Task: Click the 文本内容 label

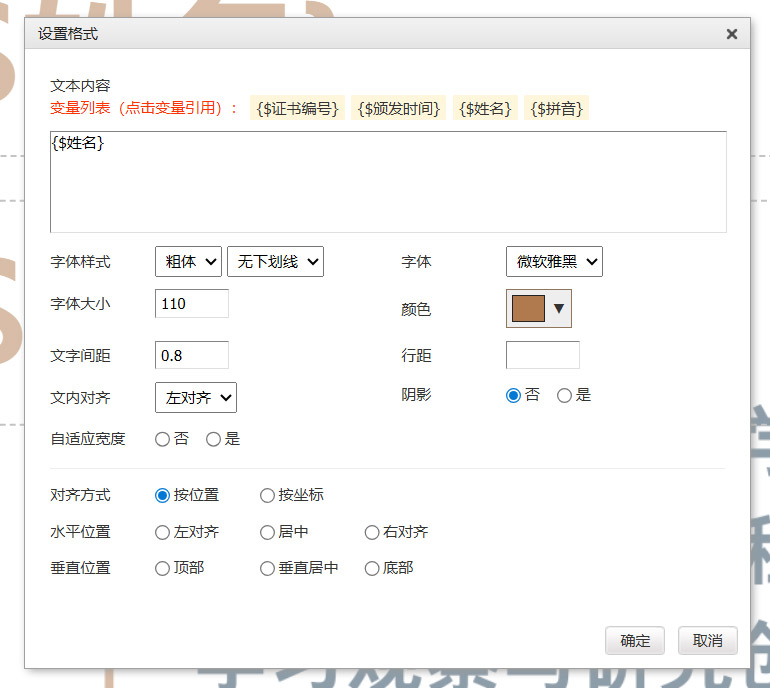Action: coord(80,85)
